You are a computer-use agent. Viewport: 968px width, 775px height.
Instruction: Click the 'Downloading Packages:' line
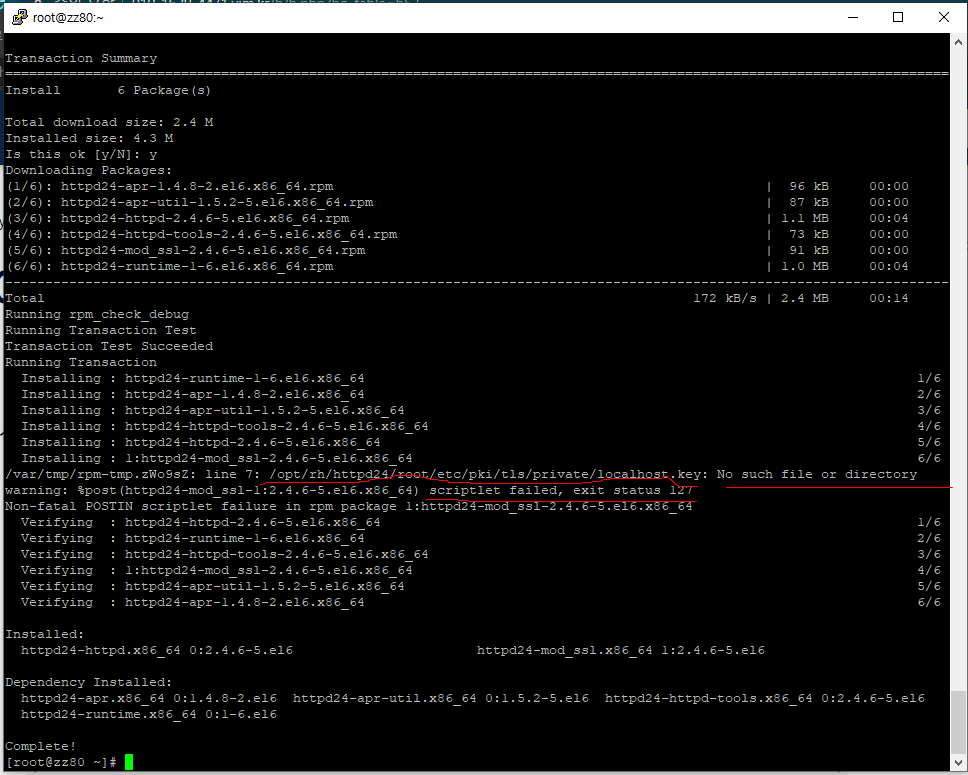click(89, 170)
